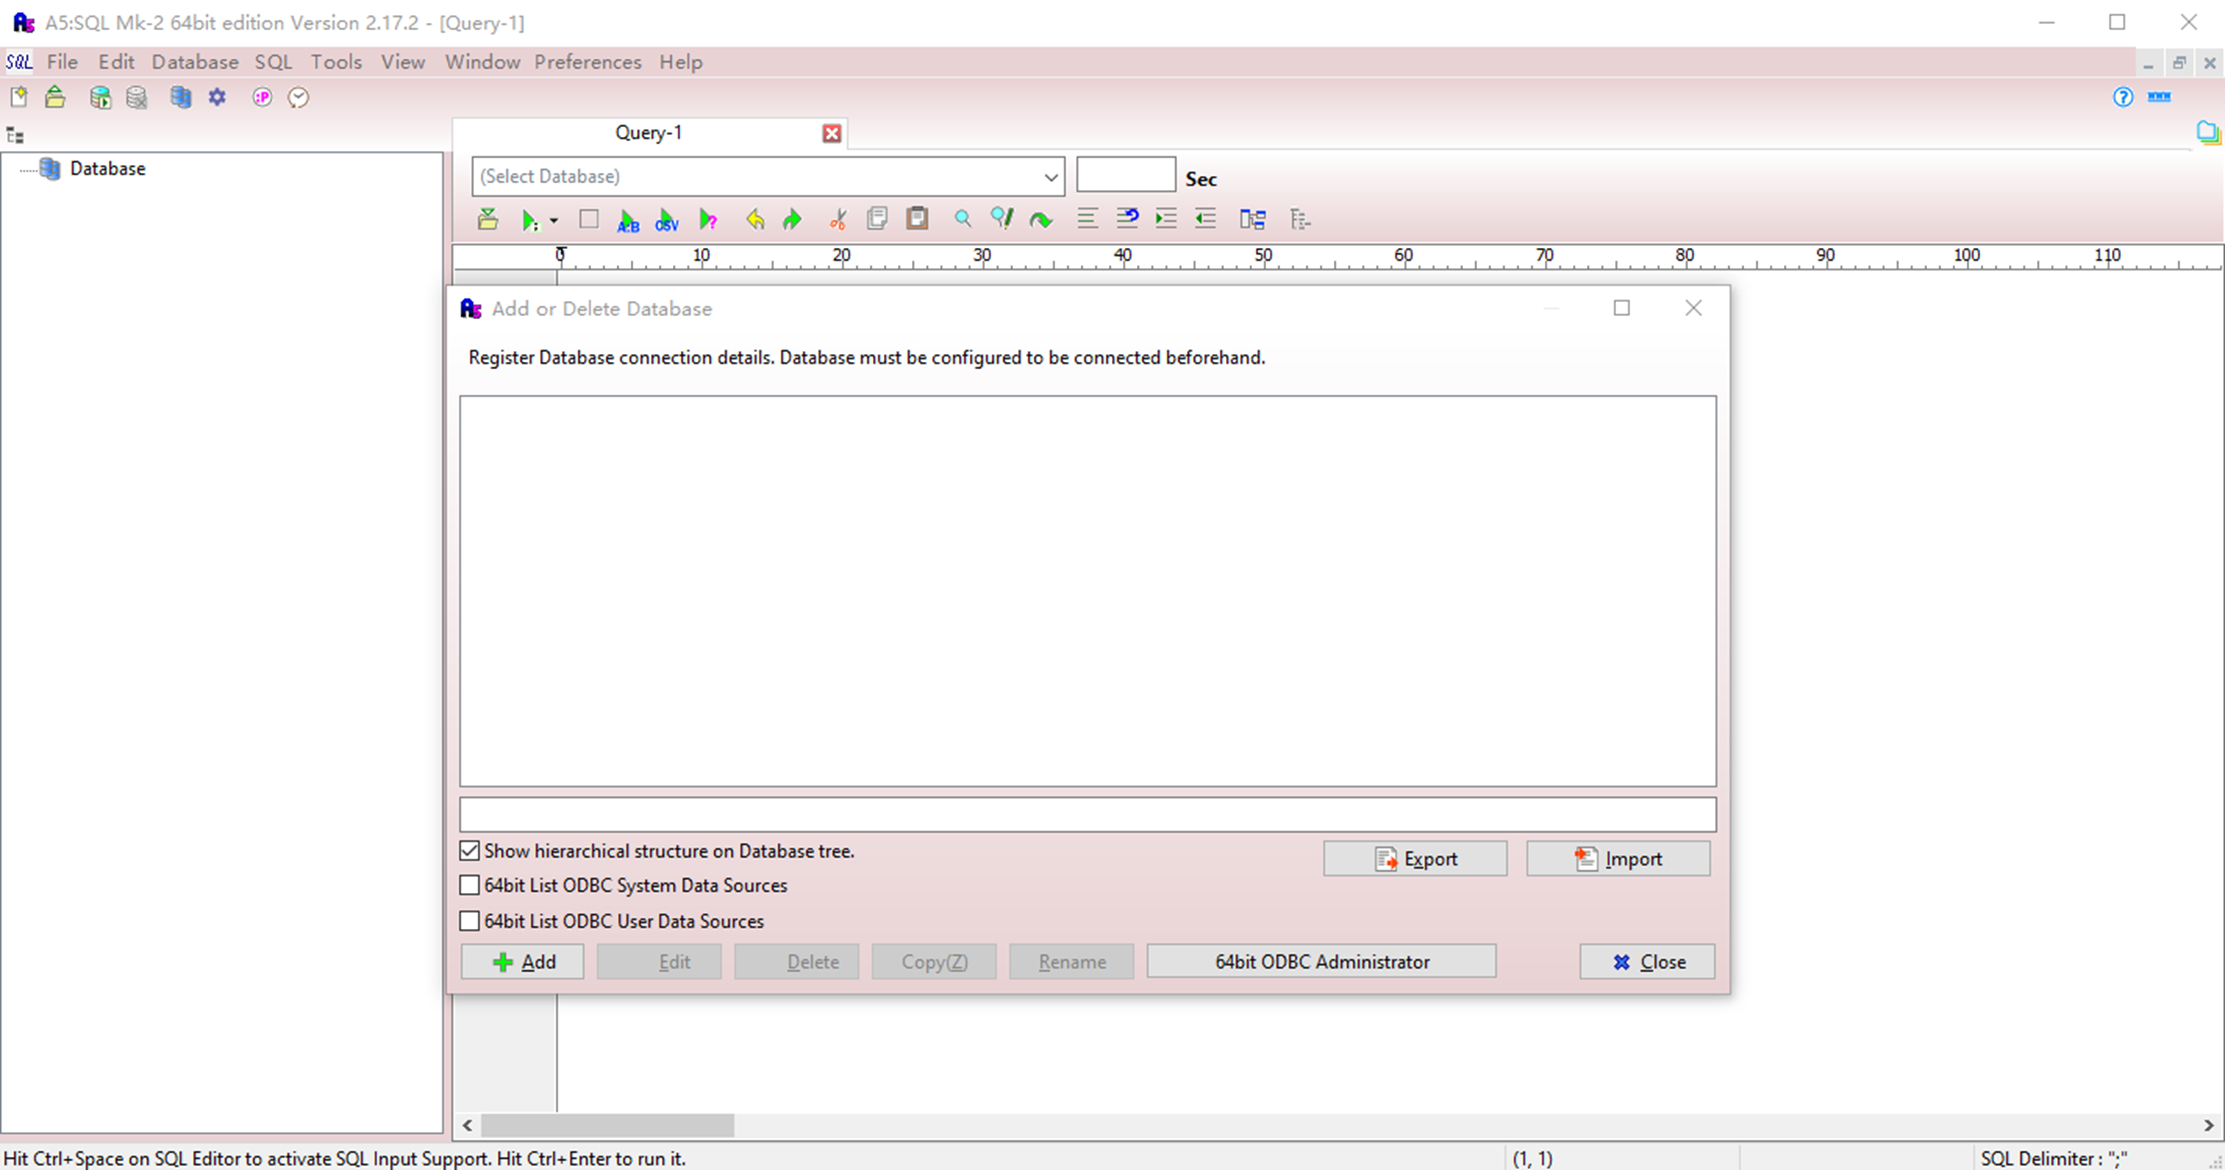Screen dimensions: 2225x1170
Task: Click the stop square icon in query toolbar
Action: (589, 219)
